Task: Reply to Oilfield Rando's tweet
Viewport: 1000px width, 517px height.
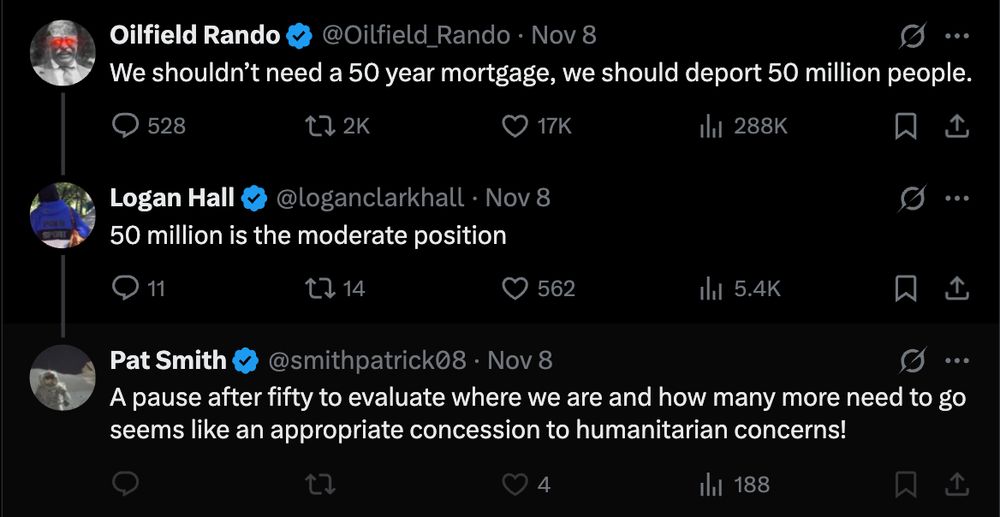Action: click(125, 126)
